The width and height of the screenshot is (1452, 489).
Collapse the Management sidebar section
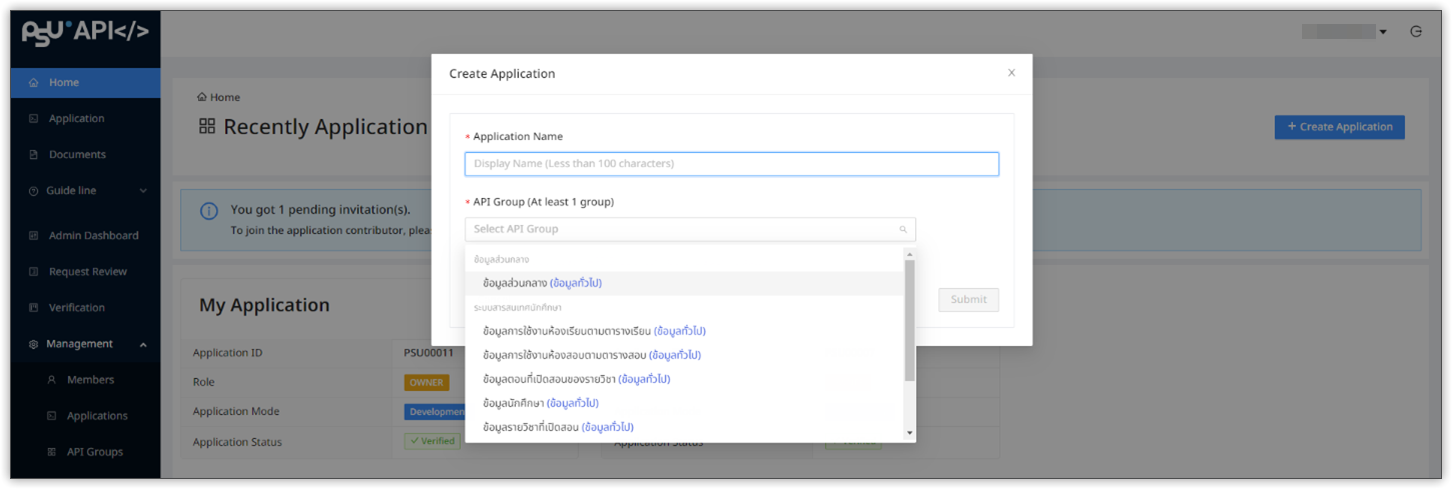point(142,344)
